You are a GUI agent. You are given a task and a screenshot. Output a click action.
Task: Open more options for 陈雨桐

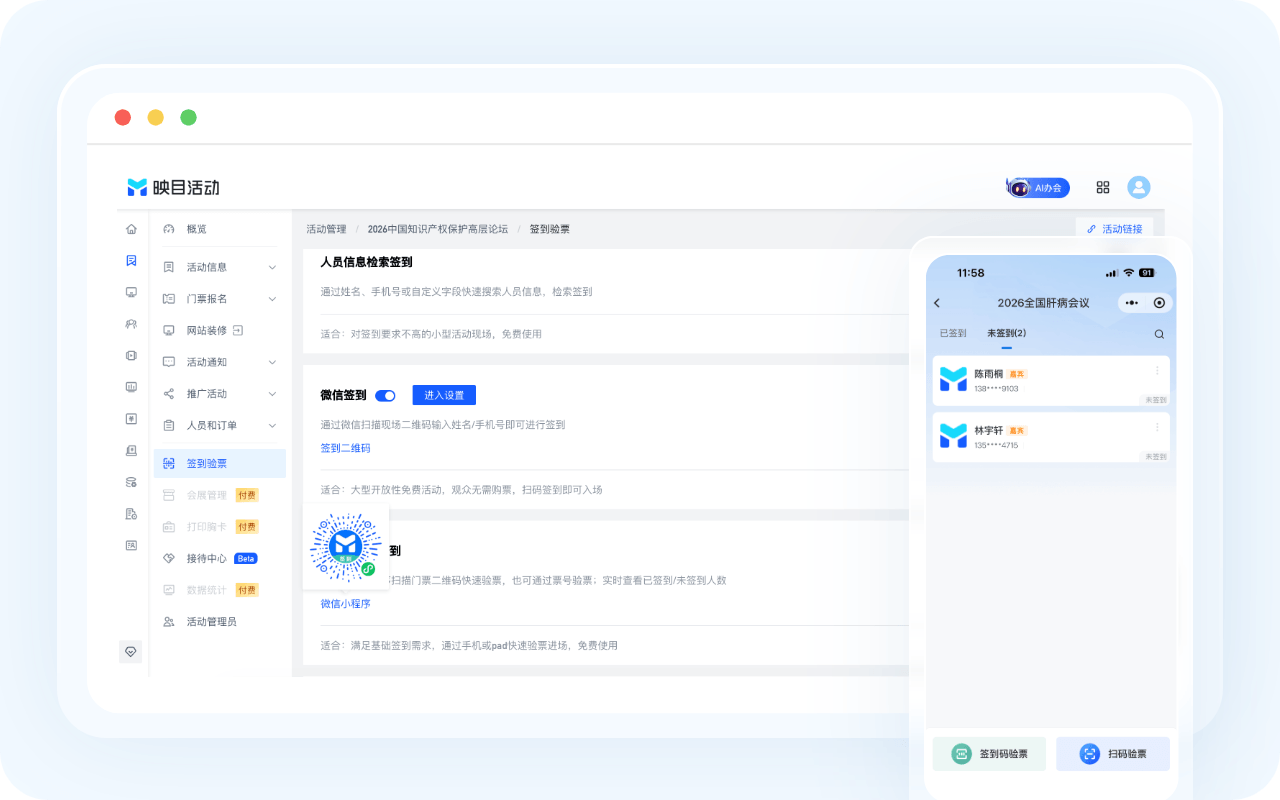pos(1158,371)
